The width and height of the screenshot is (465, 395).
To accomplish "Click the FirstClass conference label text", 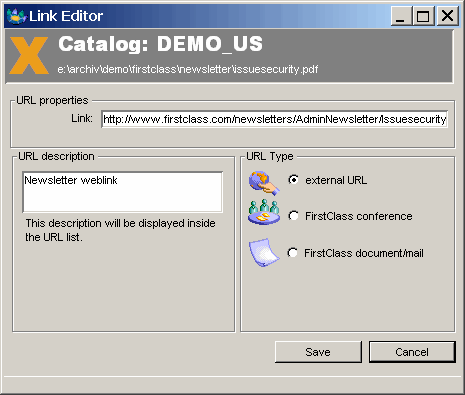I will (x=359, y=216).
